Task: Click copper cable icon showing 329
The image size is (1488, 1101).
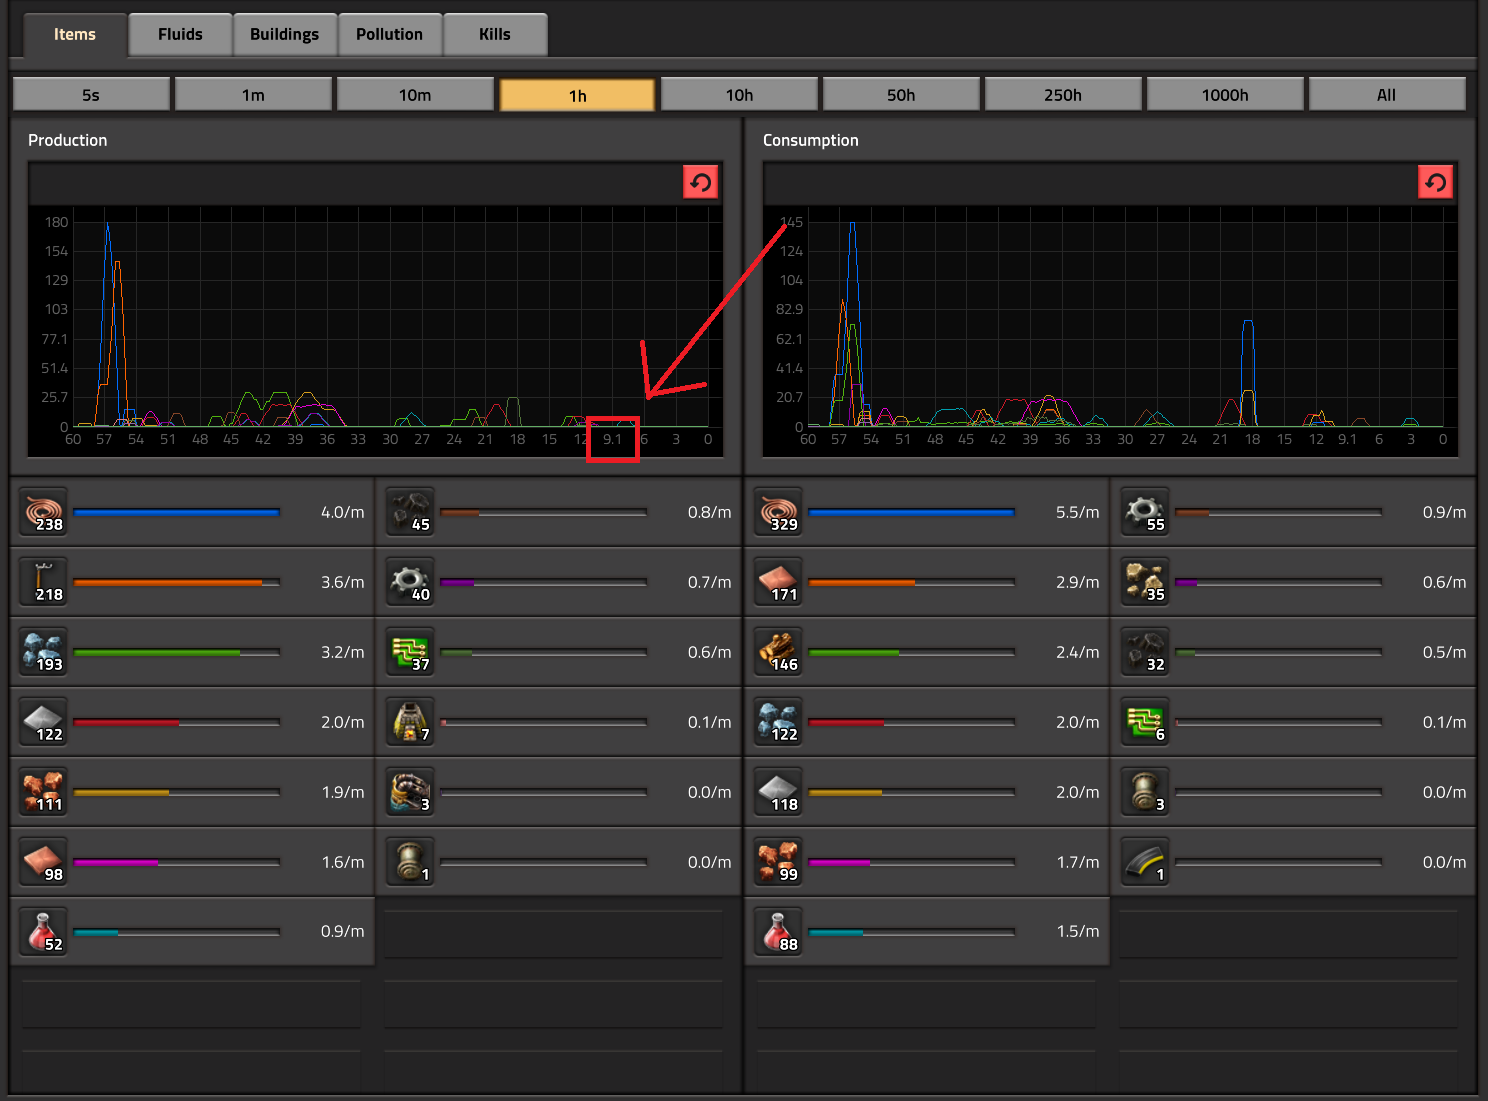Action: click(x=779, y=512)
